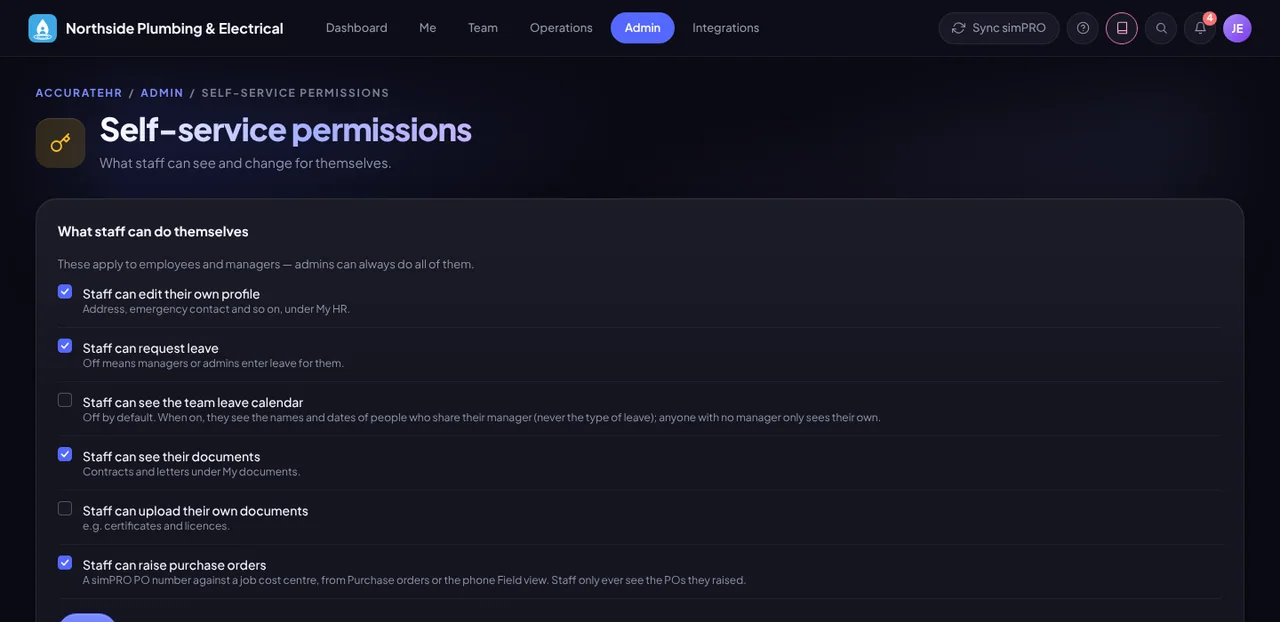The width and height of the screenshot is (1280, 622).
Task: Open the Integrations nav item
Action: [726, 28]
